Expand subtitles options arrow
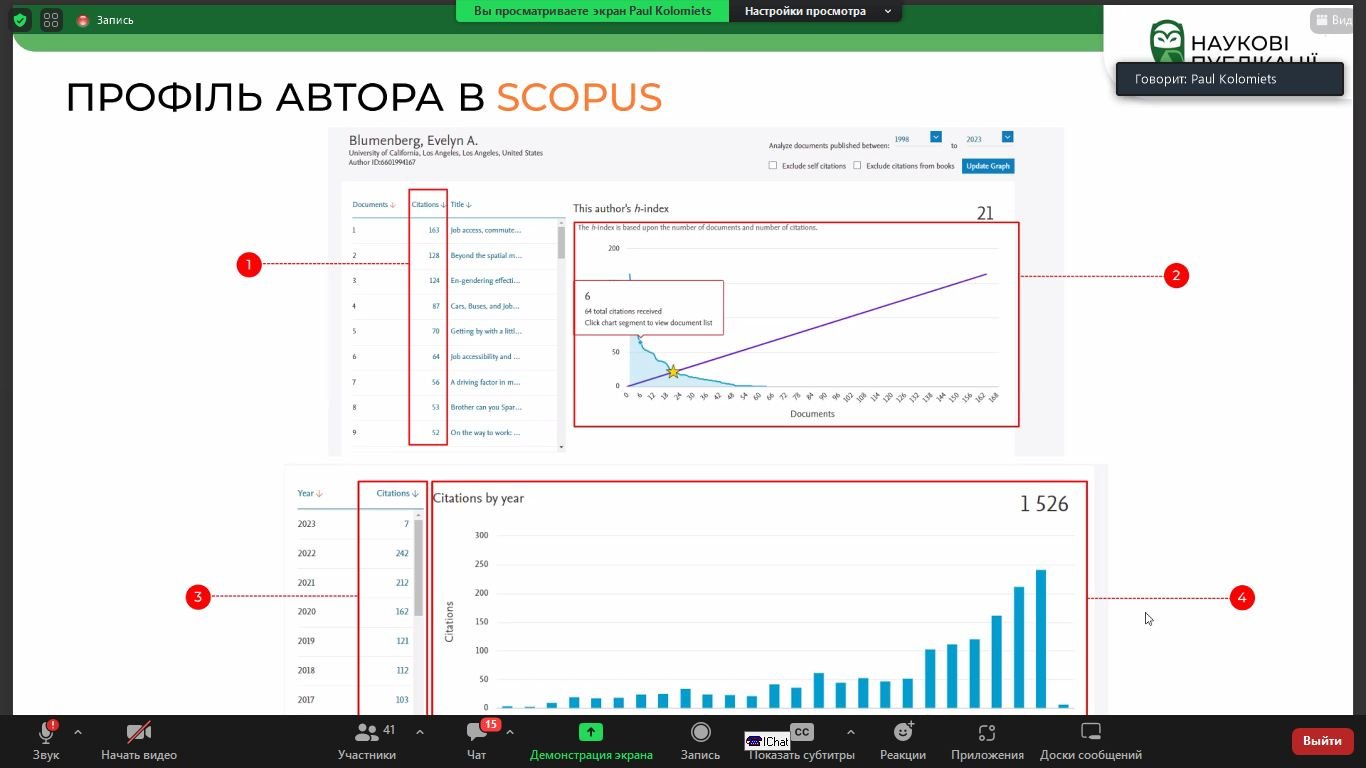The width and height of the screenshot is (1366, 768). (x=850, y=732)
